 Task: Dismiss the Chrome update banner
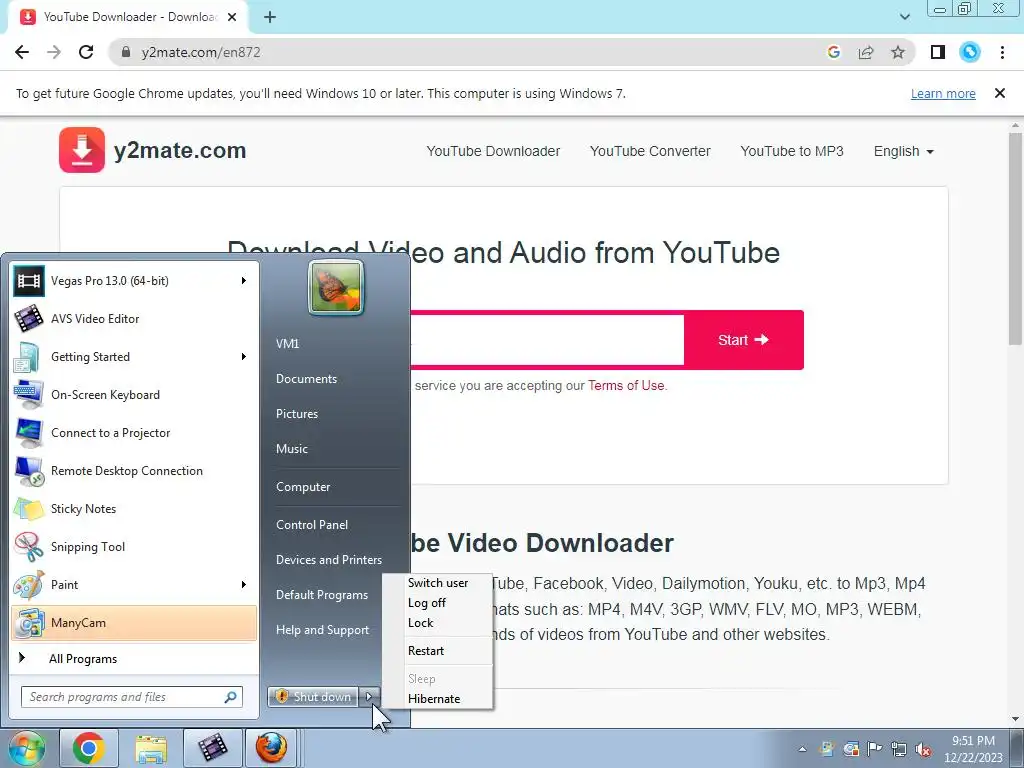[999, 93]
